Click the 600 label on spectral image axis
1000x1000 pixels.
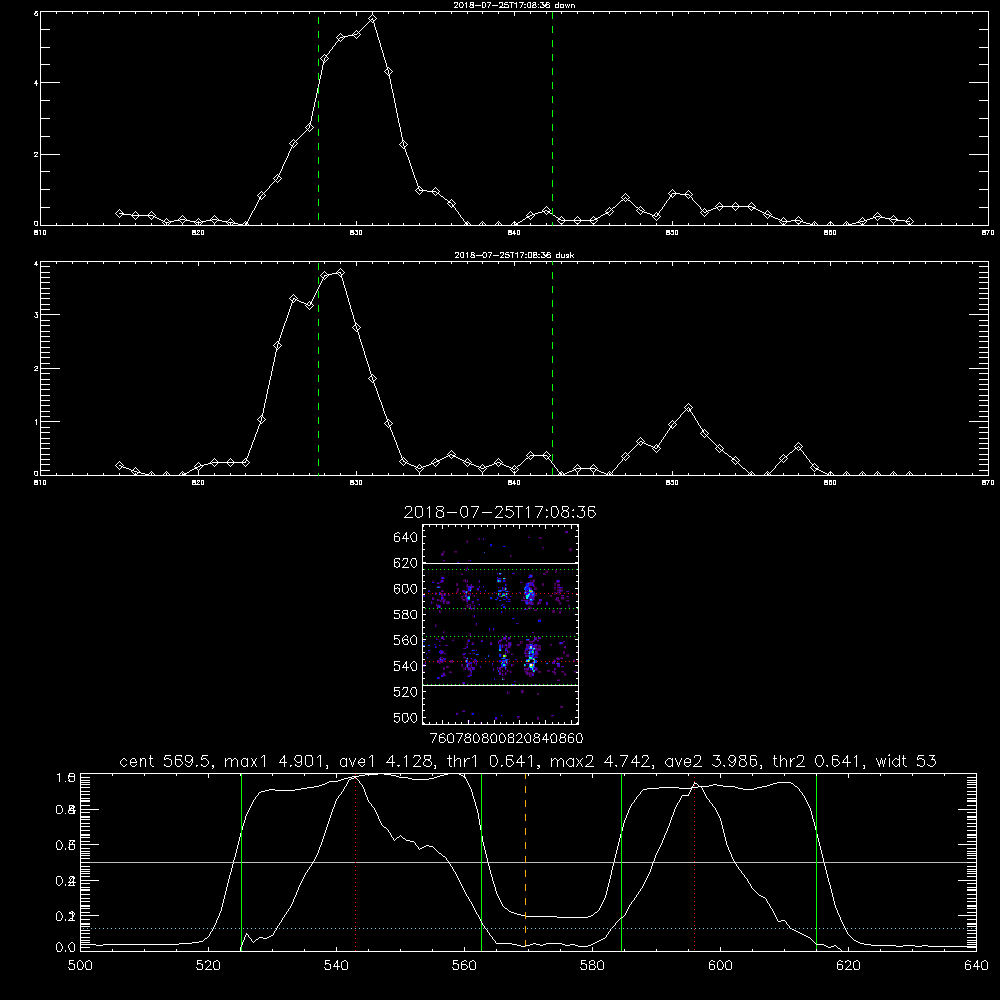(x=406, y=589)
